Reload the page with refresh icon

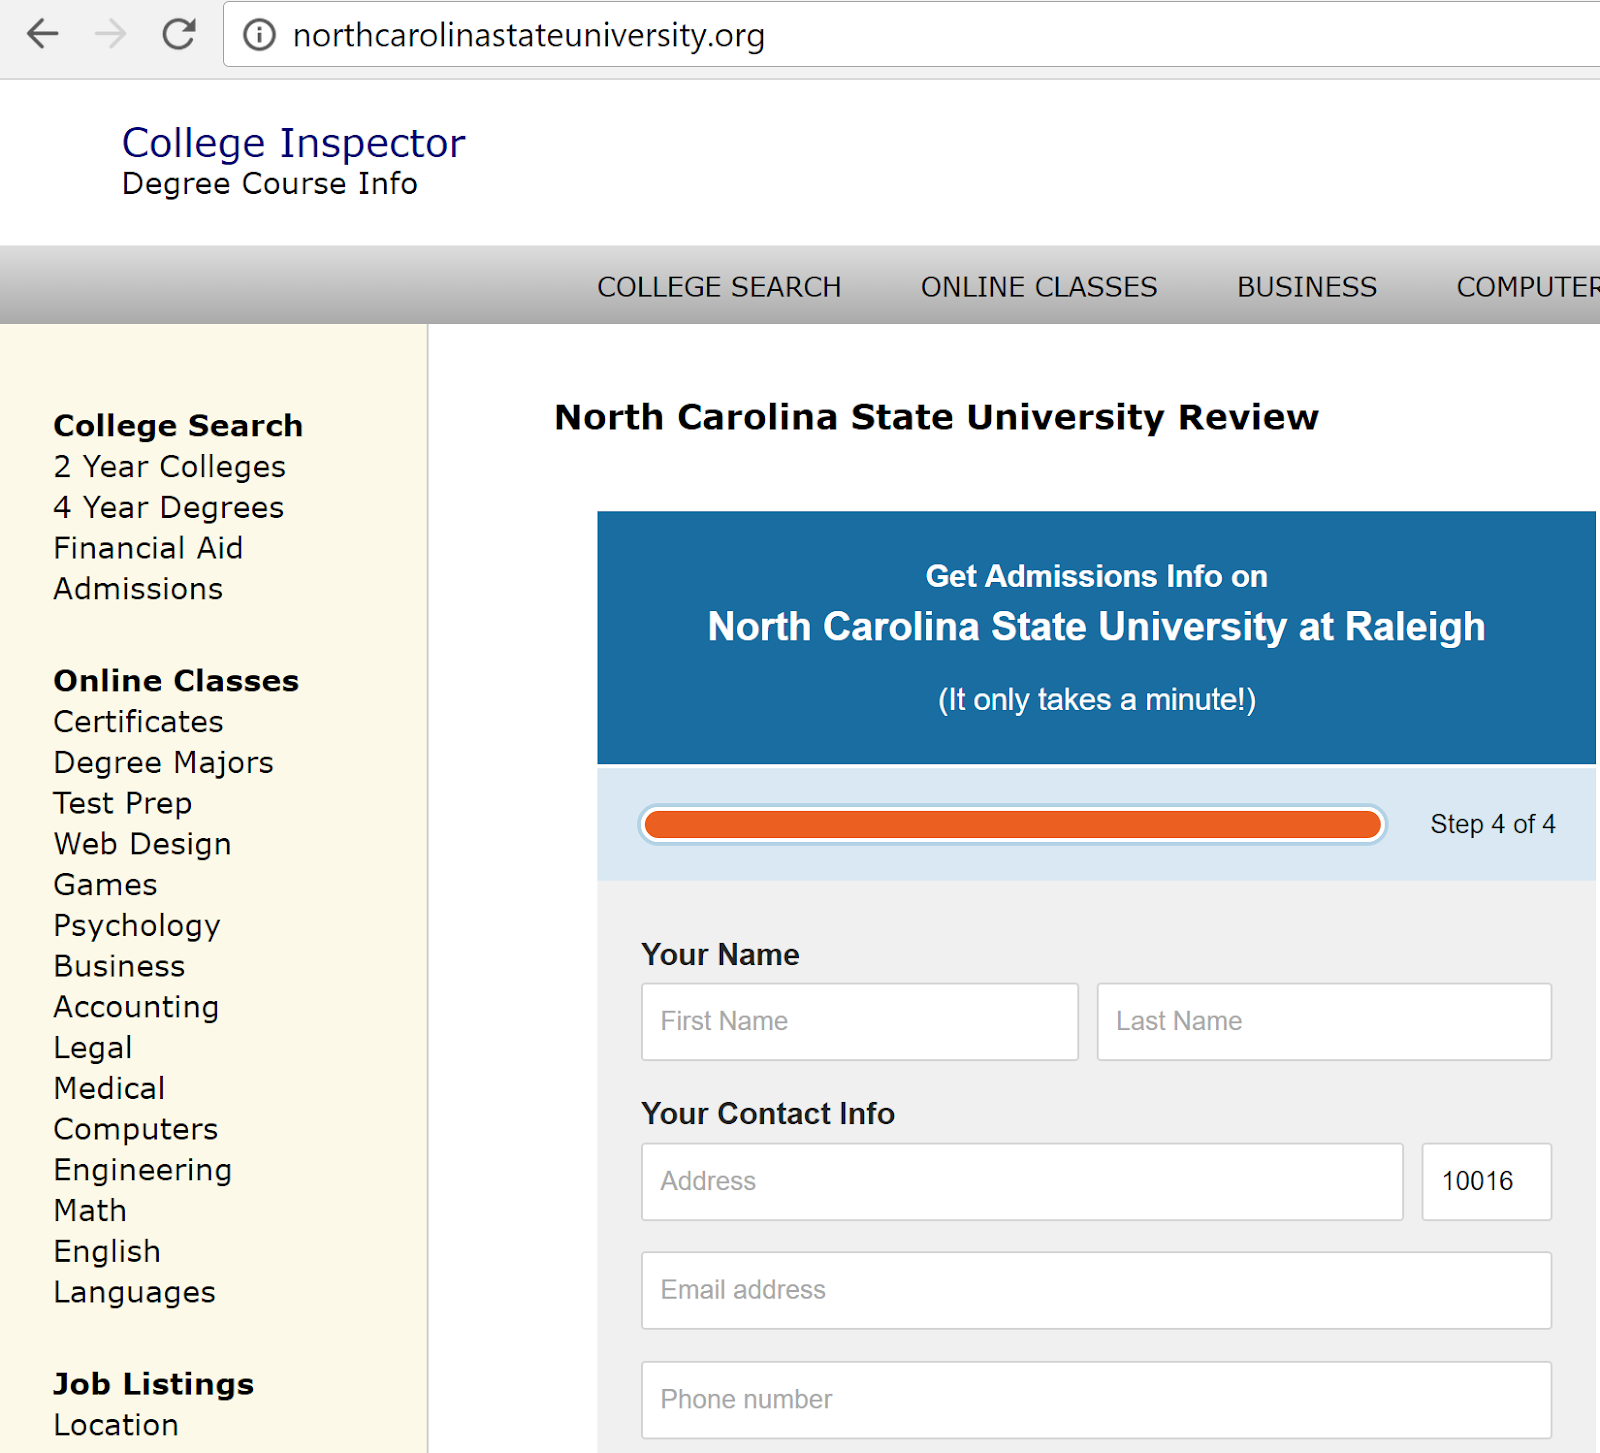click(x=179, y=34)
